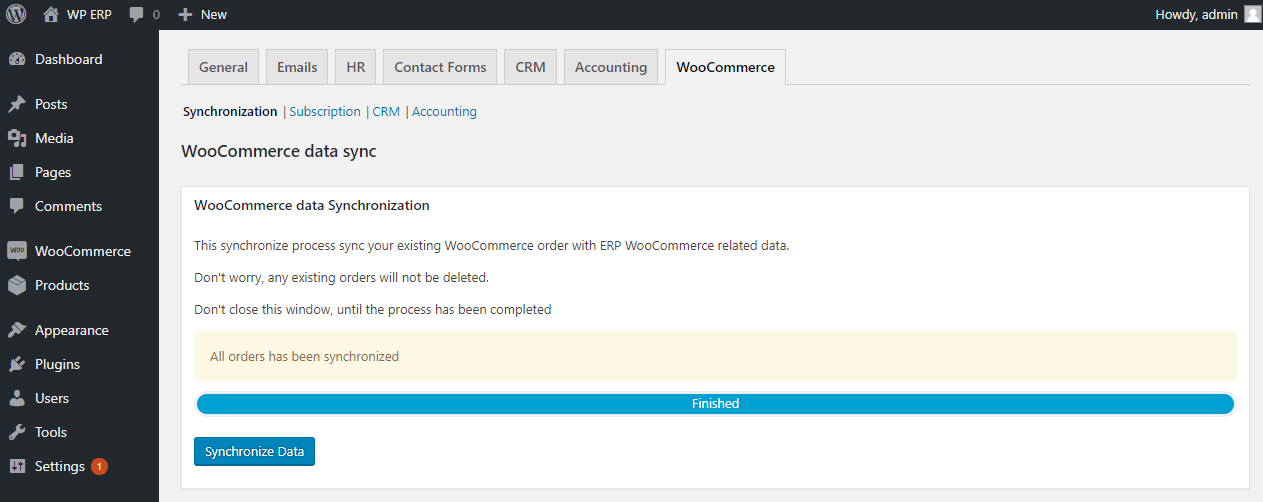Click the Appearance paintbrush icon
The image size is (1263, 502).
point(17,330)
